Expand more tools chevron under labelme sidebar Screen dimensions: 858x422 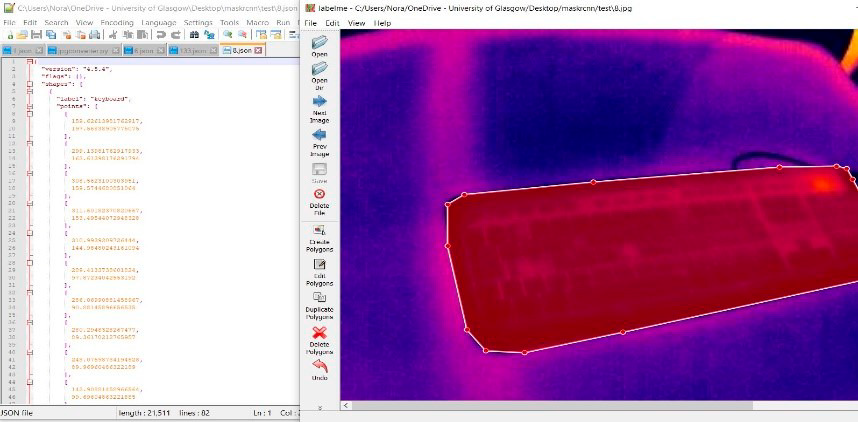click(320, 407)
